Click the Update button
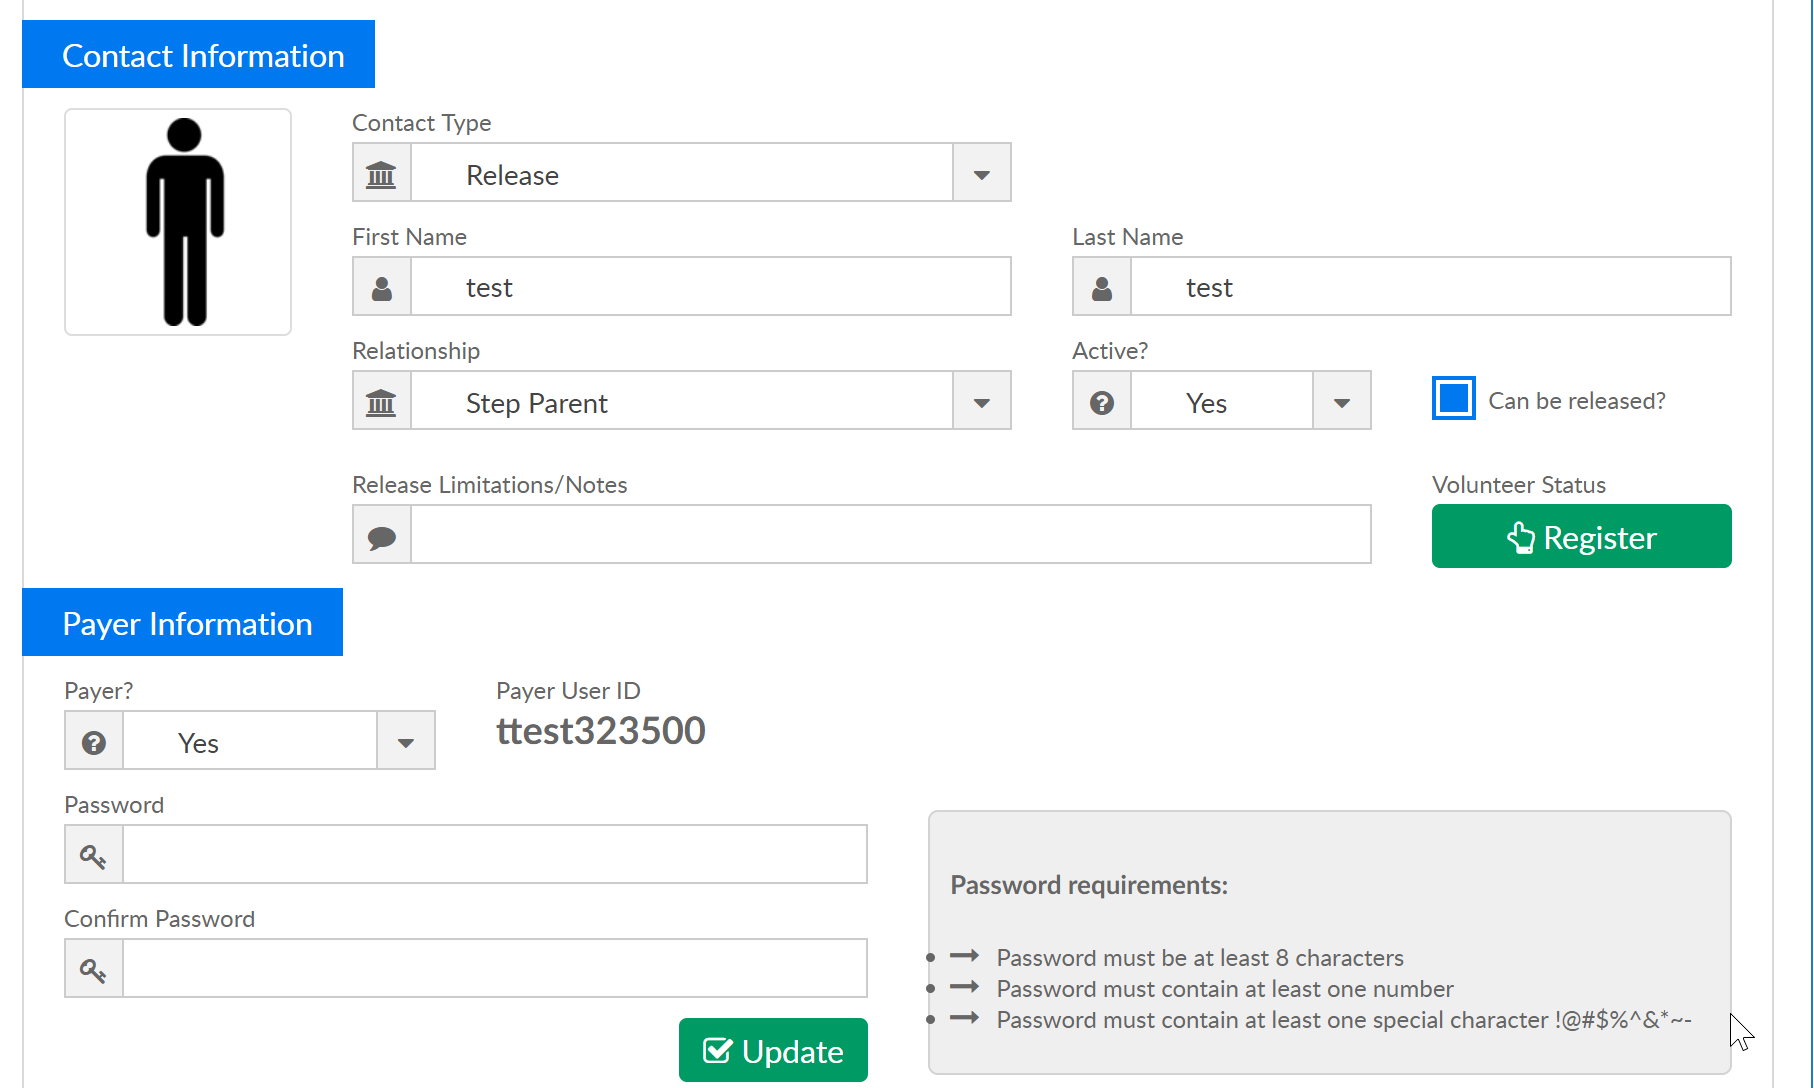This screenshot has width=1814, height=1088. pyautogui.click(x=773, y=1050)
